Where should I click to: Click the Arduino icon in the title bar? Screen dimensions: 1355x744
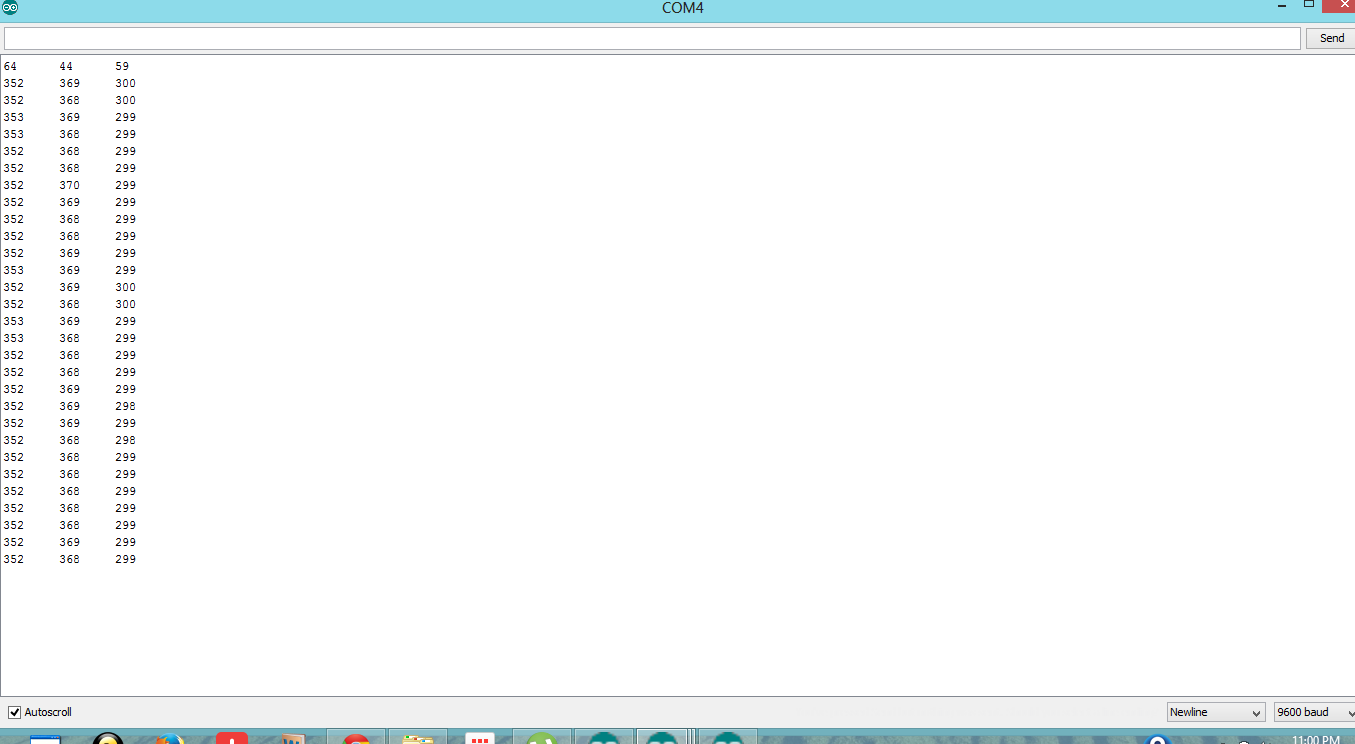tap(9, 8)
